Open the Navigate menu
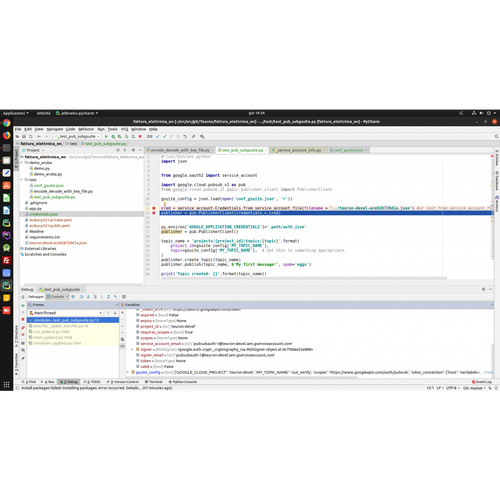 coord(54,129)
